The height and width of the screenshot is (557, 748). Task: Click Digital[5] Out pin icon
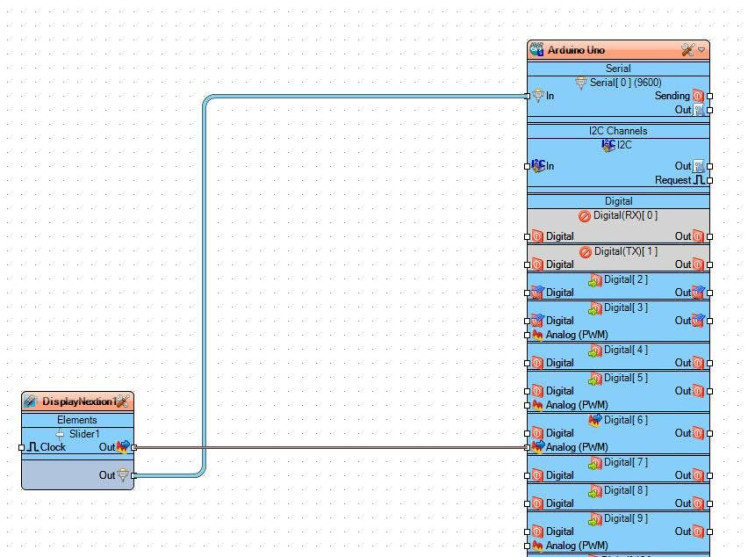tap(698, 391)
